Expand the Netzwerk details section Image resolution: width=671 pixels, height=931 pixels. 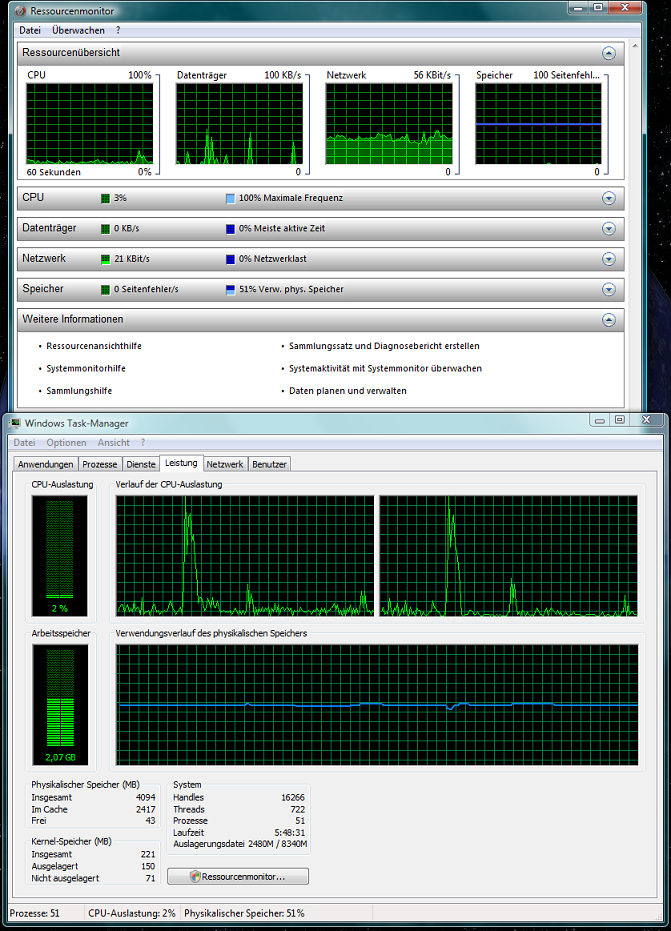point(608,259)
